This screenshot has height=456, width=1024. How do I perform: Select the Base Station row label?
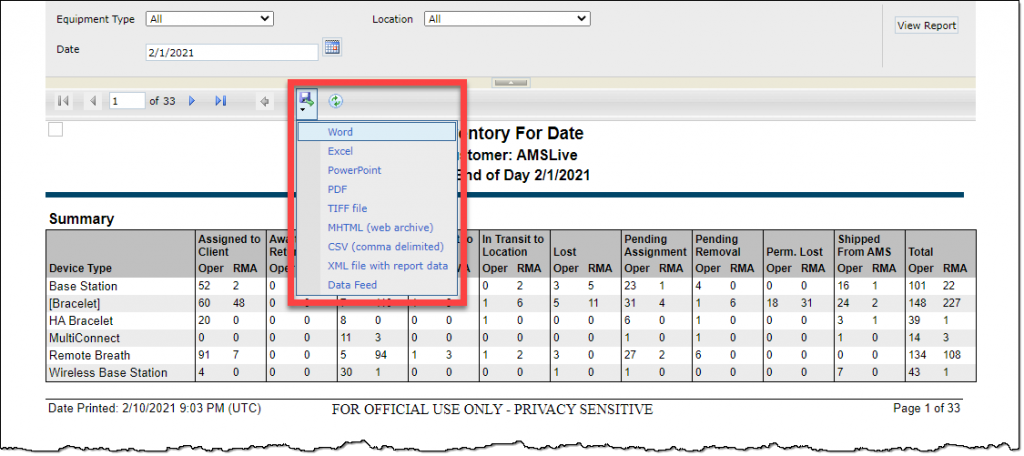83,286
